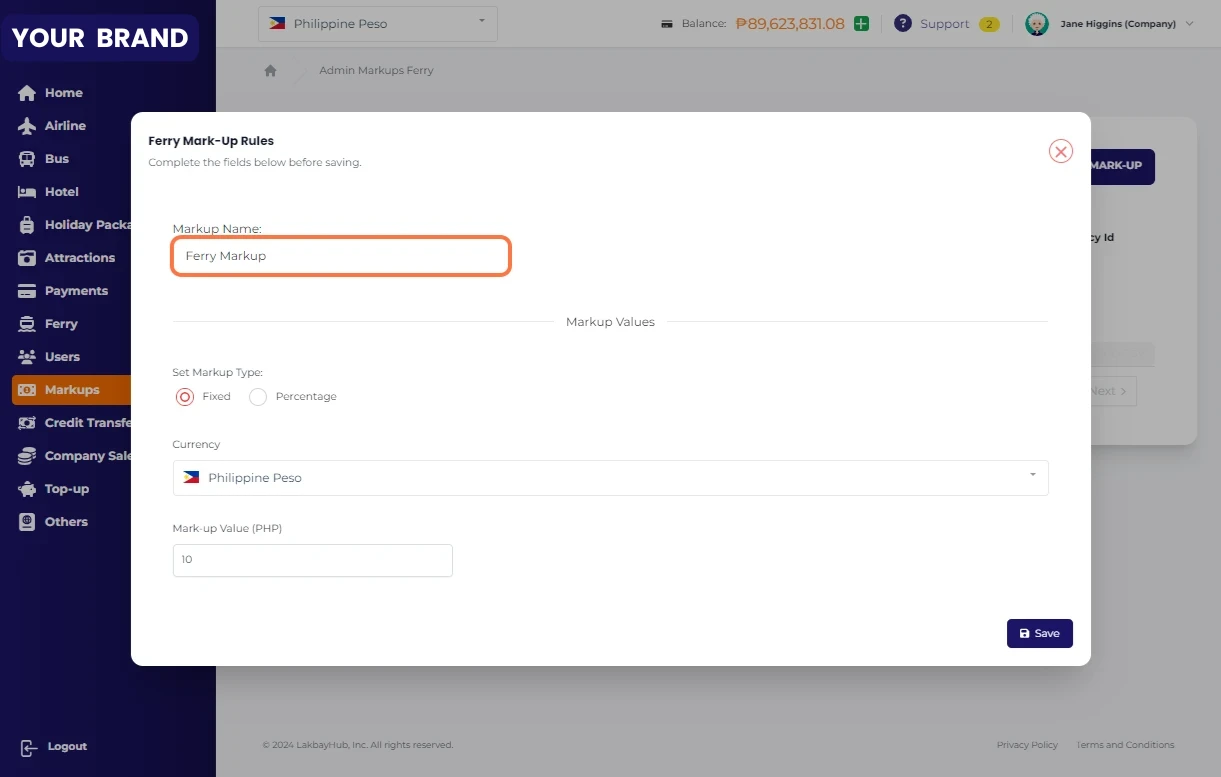Select the Fixed markup type
The width and height of the screenshot is (1221, 777).
coord(185,397)
